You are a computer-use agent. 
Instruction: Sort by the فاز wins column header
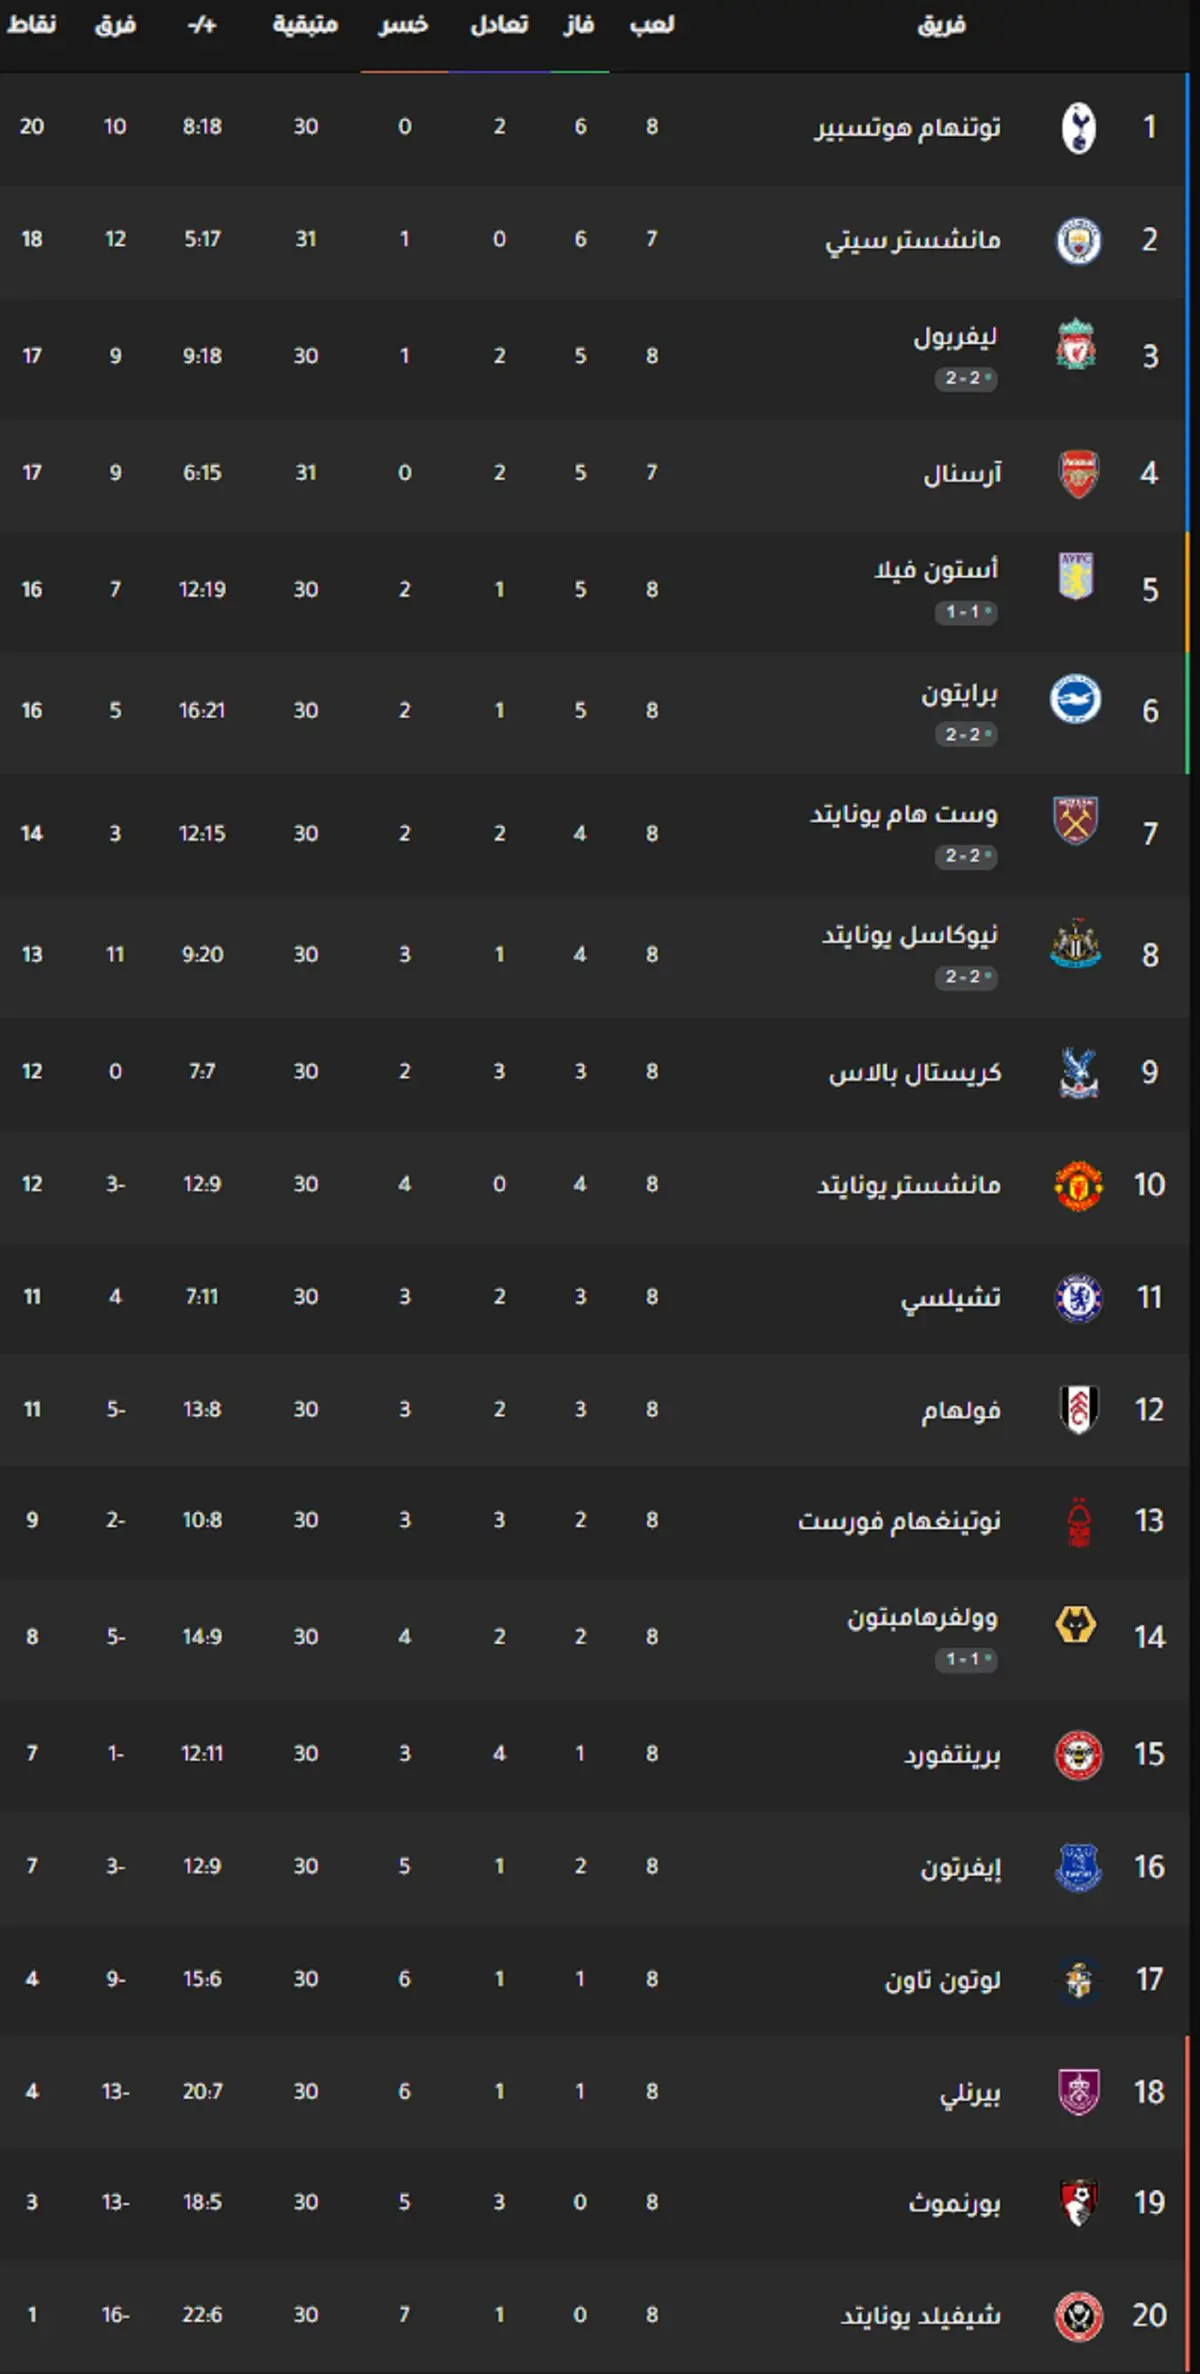pyautogui.click(x=579, y=25)
